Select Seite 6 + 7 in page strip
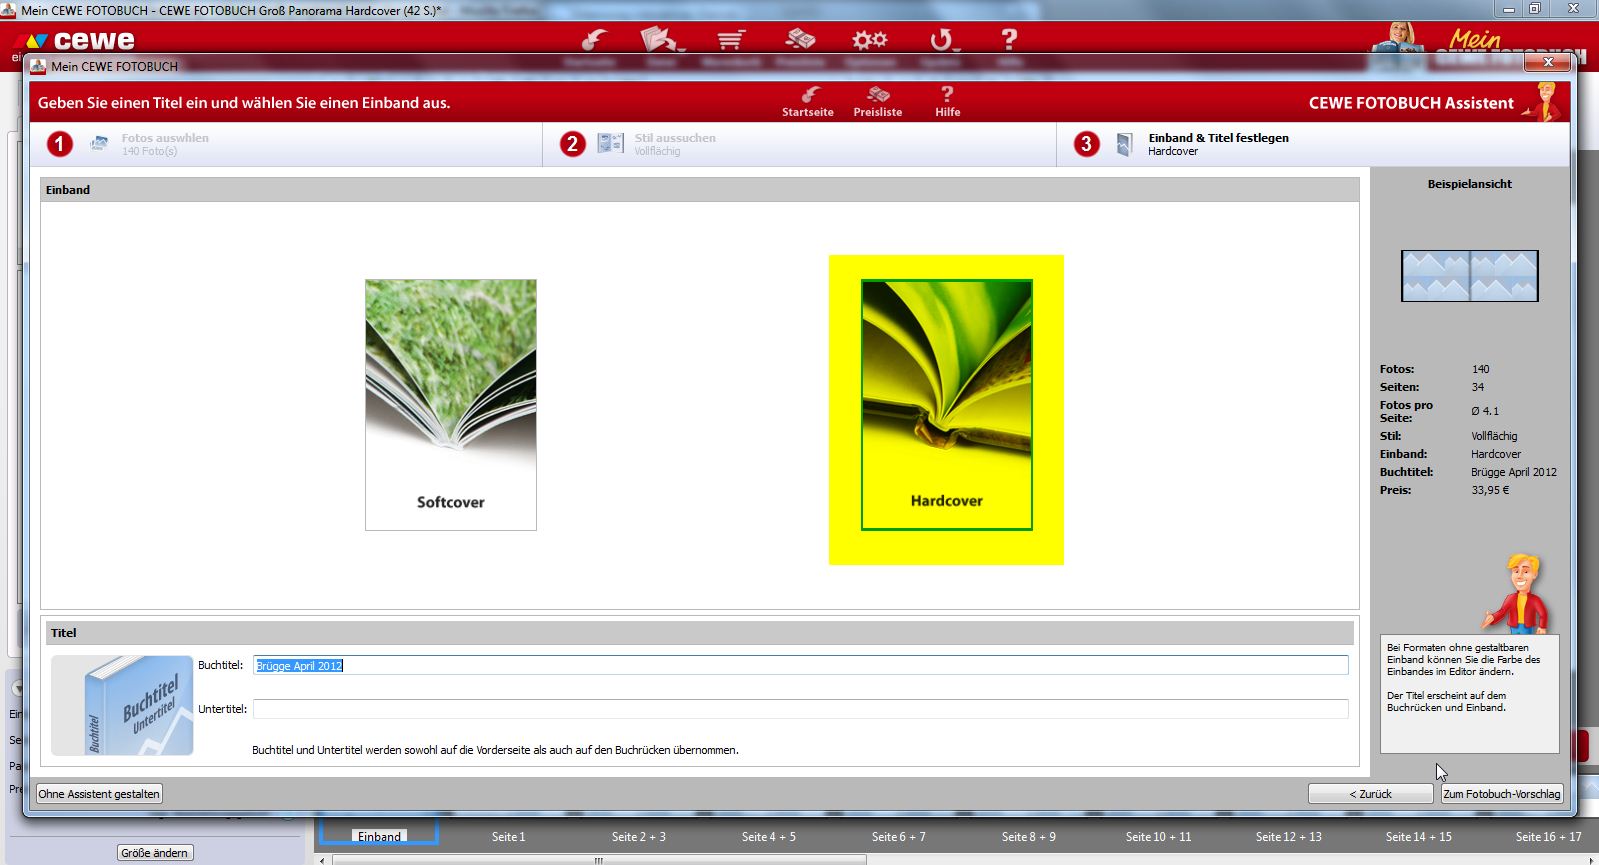1599x865 pixels. (898, 837)
